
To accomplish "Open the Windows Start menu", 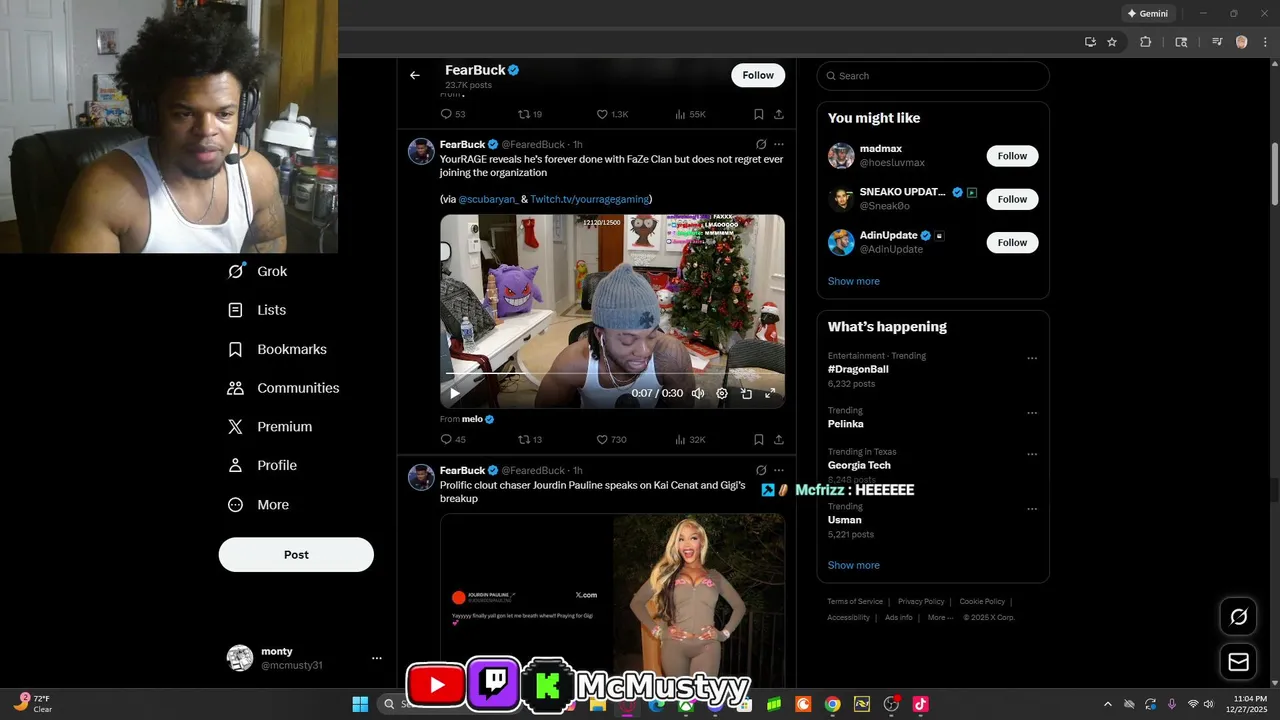I will click(360, 704).
